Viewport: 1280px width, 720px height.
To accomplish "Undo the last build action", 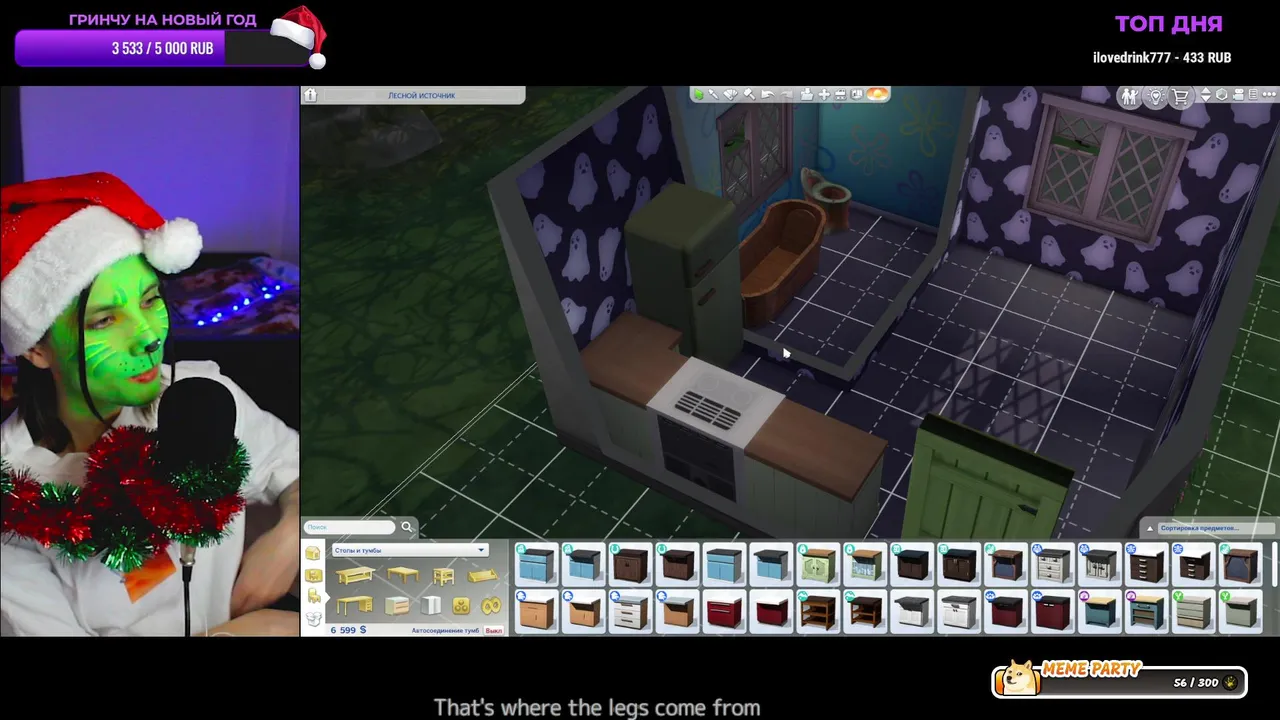I will pyautogui.click(x=768, y=94).
